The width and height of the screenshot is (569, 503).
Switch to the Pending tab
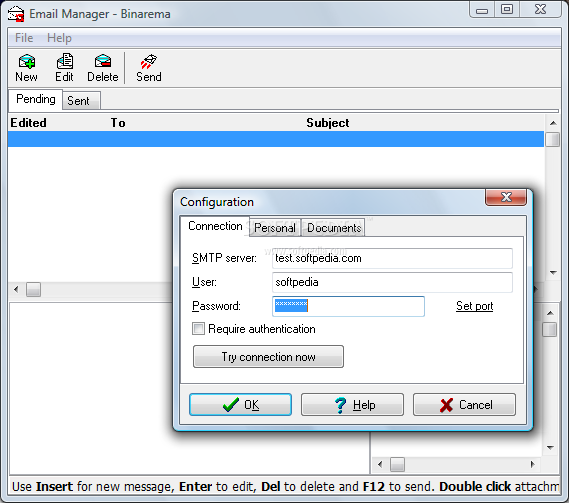36,99
